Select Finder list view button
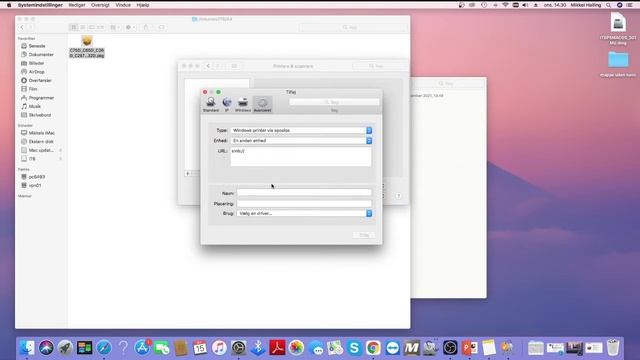Screen dimensions: 640x360 [x=82, y=27]
